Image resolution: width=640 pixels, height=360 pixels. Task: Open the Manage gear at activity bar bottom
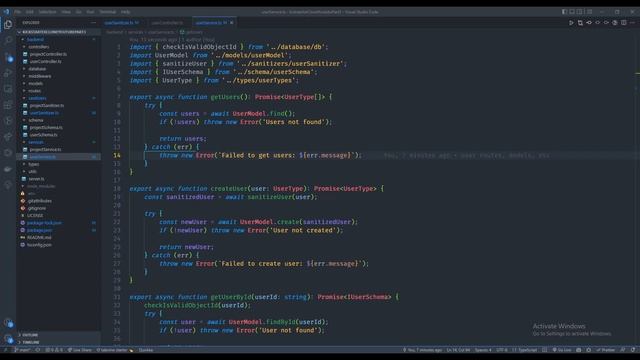coord(8,338)
